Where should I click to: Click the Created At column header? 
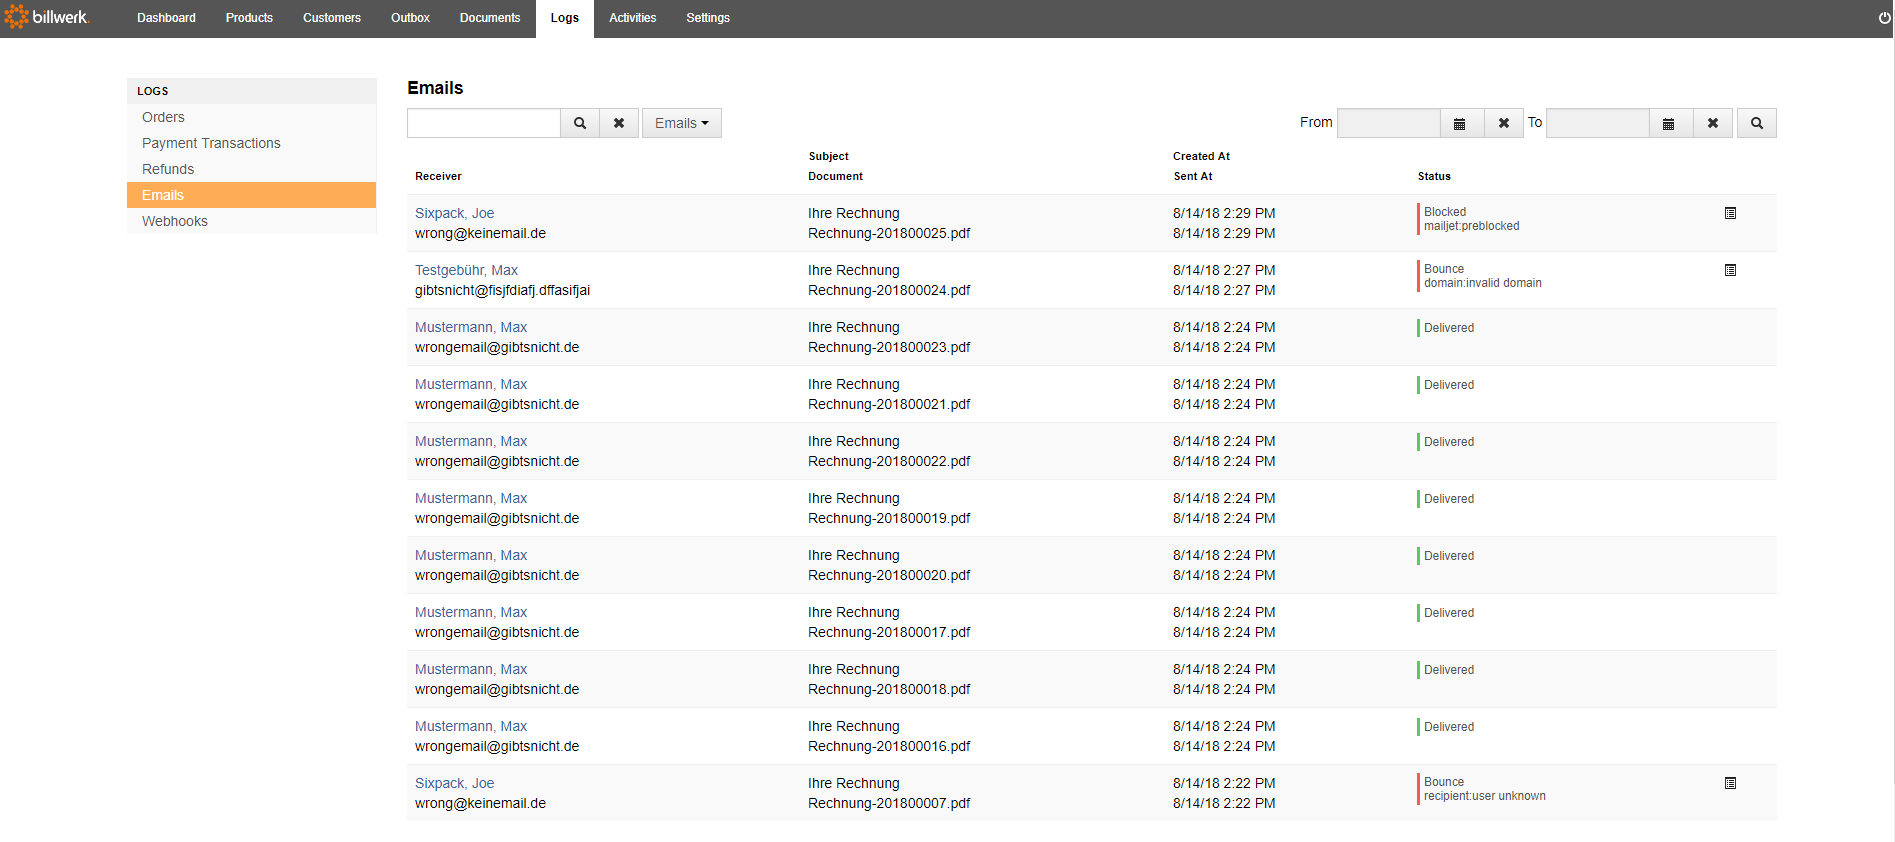pyautogui.click(x=1201, y=156)
